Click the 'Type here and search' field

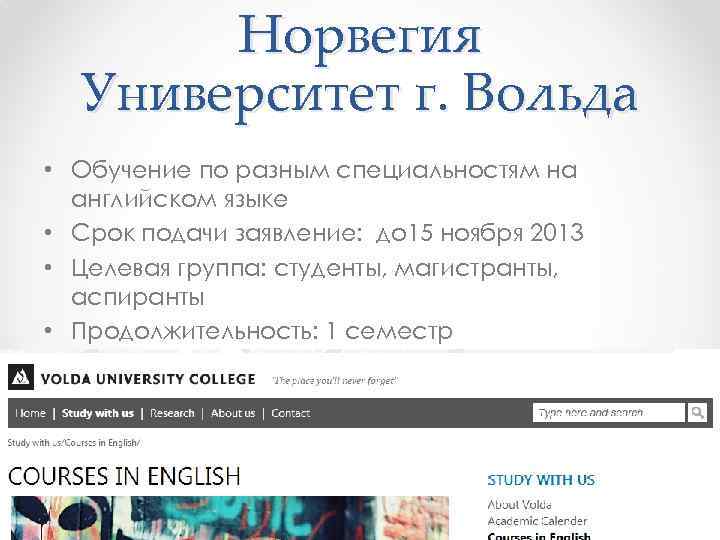[609, 412]
